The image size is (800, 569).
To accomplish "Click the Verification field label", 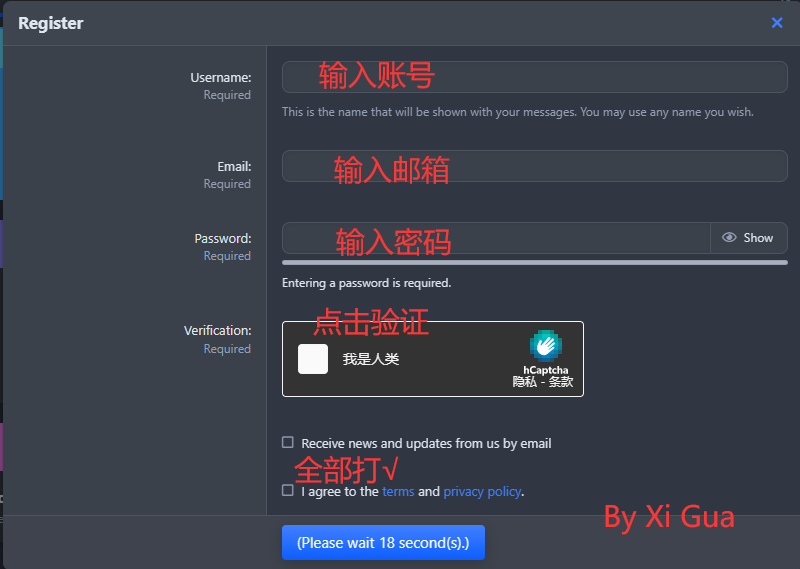I will [217, 330].
